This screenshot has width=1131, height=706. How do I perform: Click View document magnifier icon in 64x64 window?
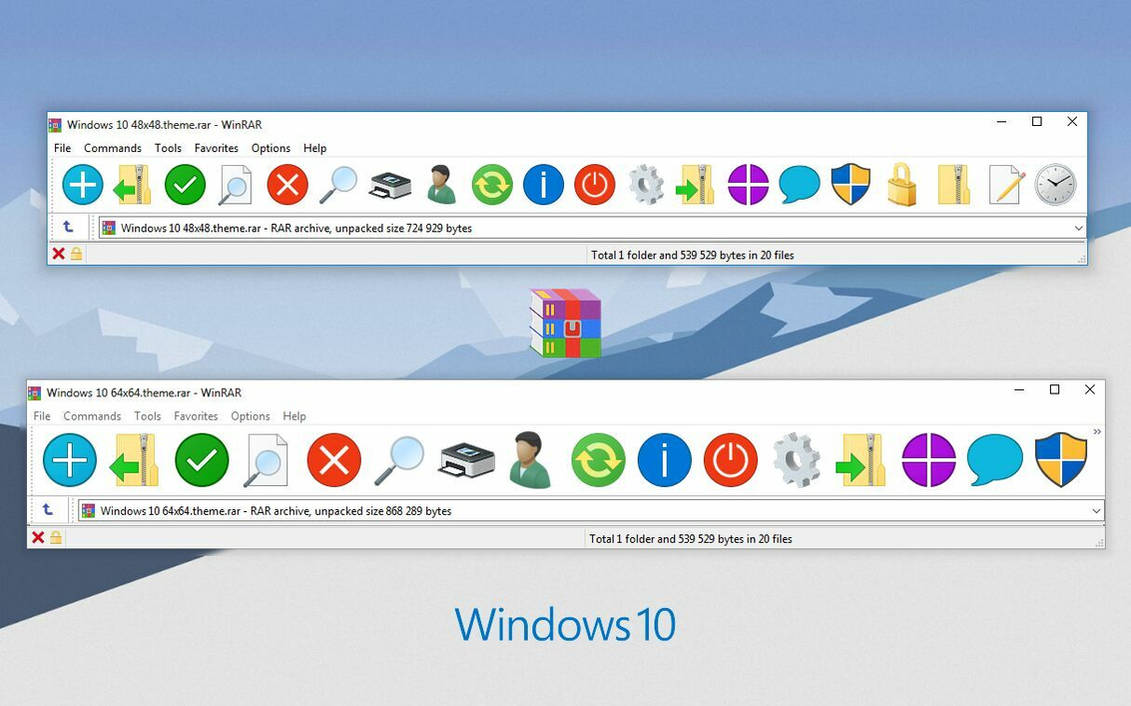pyautogui.click(x=265, y=460)
